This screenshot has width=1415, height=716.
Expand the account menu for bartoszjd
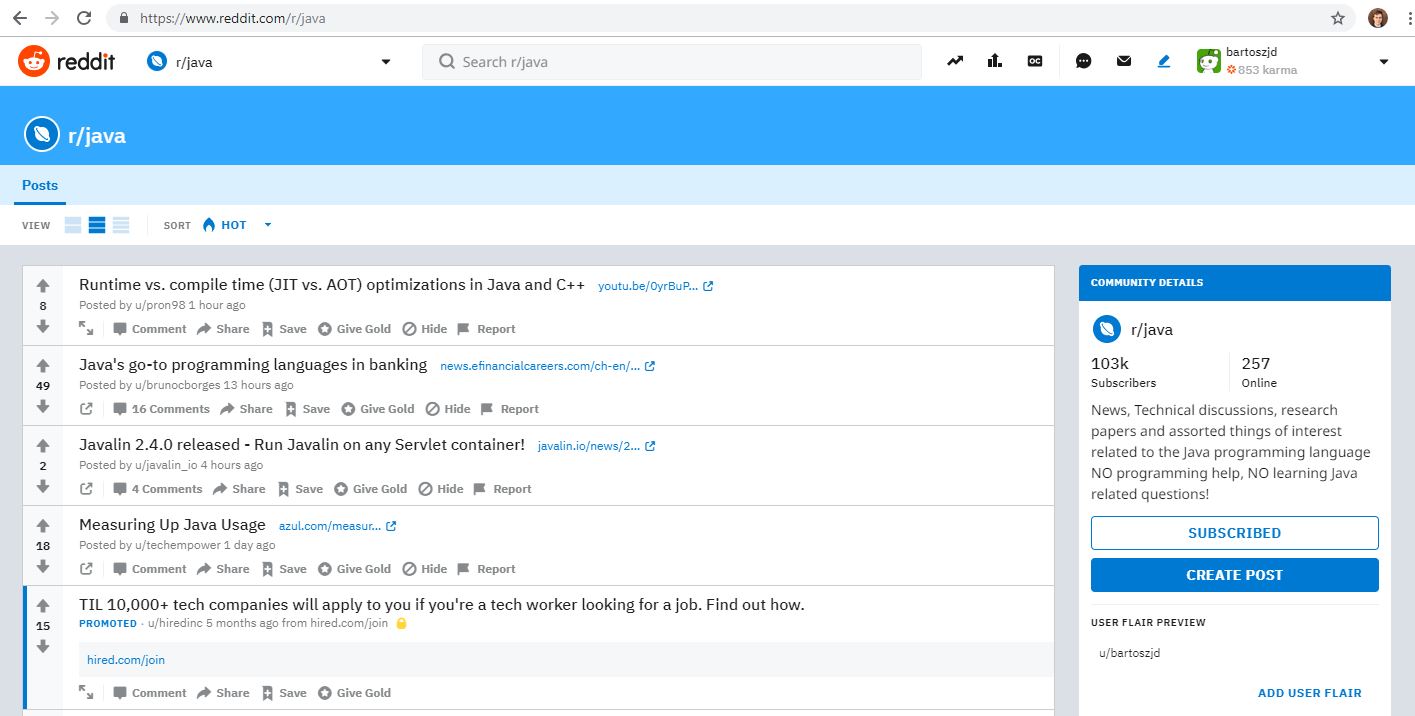(1383, 61)
